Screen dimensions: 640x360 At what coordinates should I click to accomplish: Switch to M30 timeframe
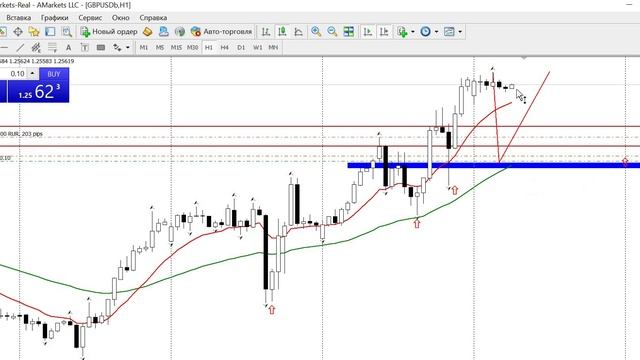tap(192, 48)
